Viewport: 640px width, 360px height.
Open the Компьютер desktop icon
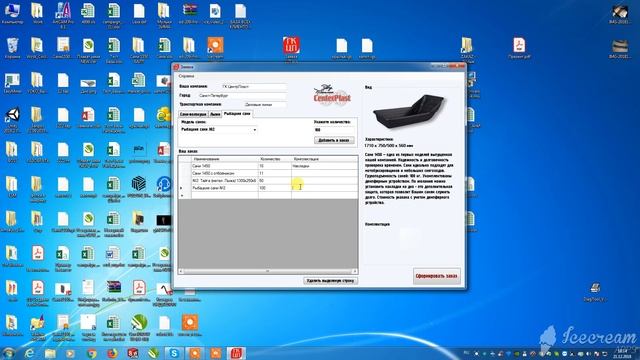[x=12, y=14]
